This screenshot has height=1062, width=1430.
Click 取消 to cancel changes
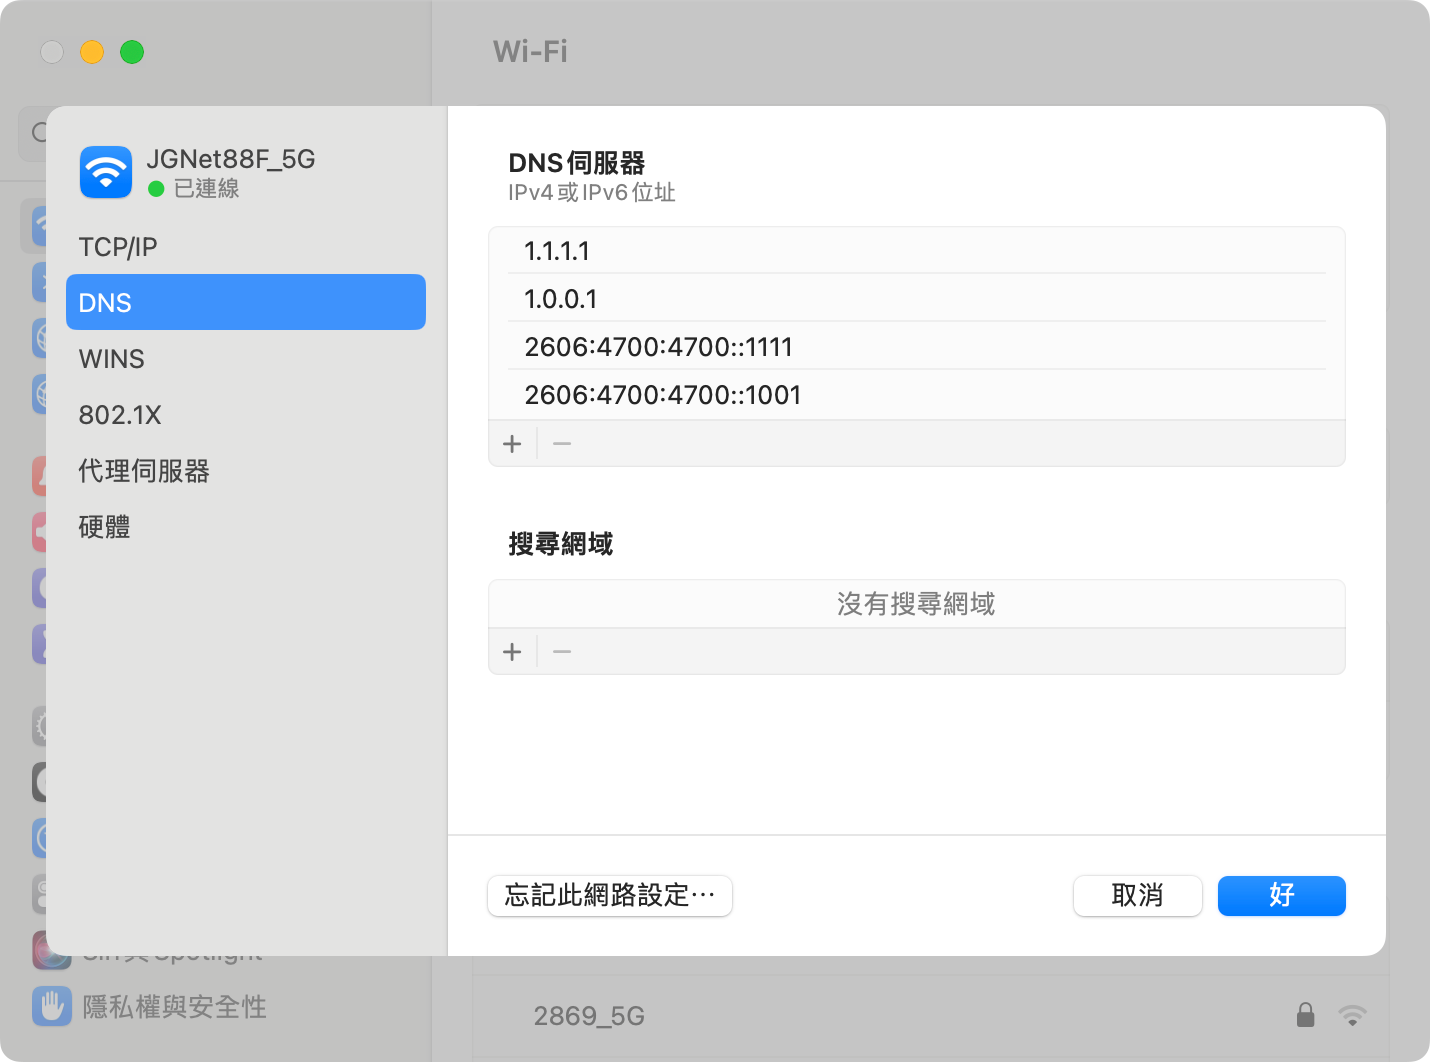pos(1137,895)
